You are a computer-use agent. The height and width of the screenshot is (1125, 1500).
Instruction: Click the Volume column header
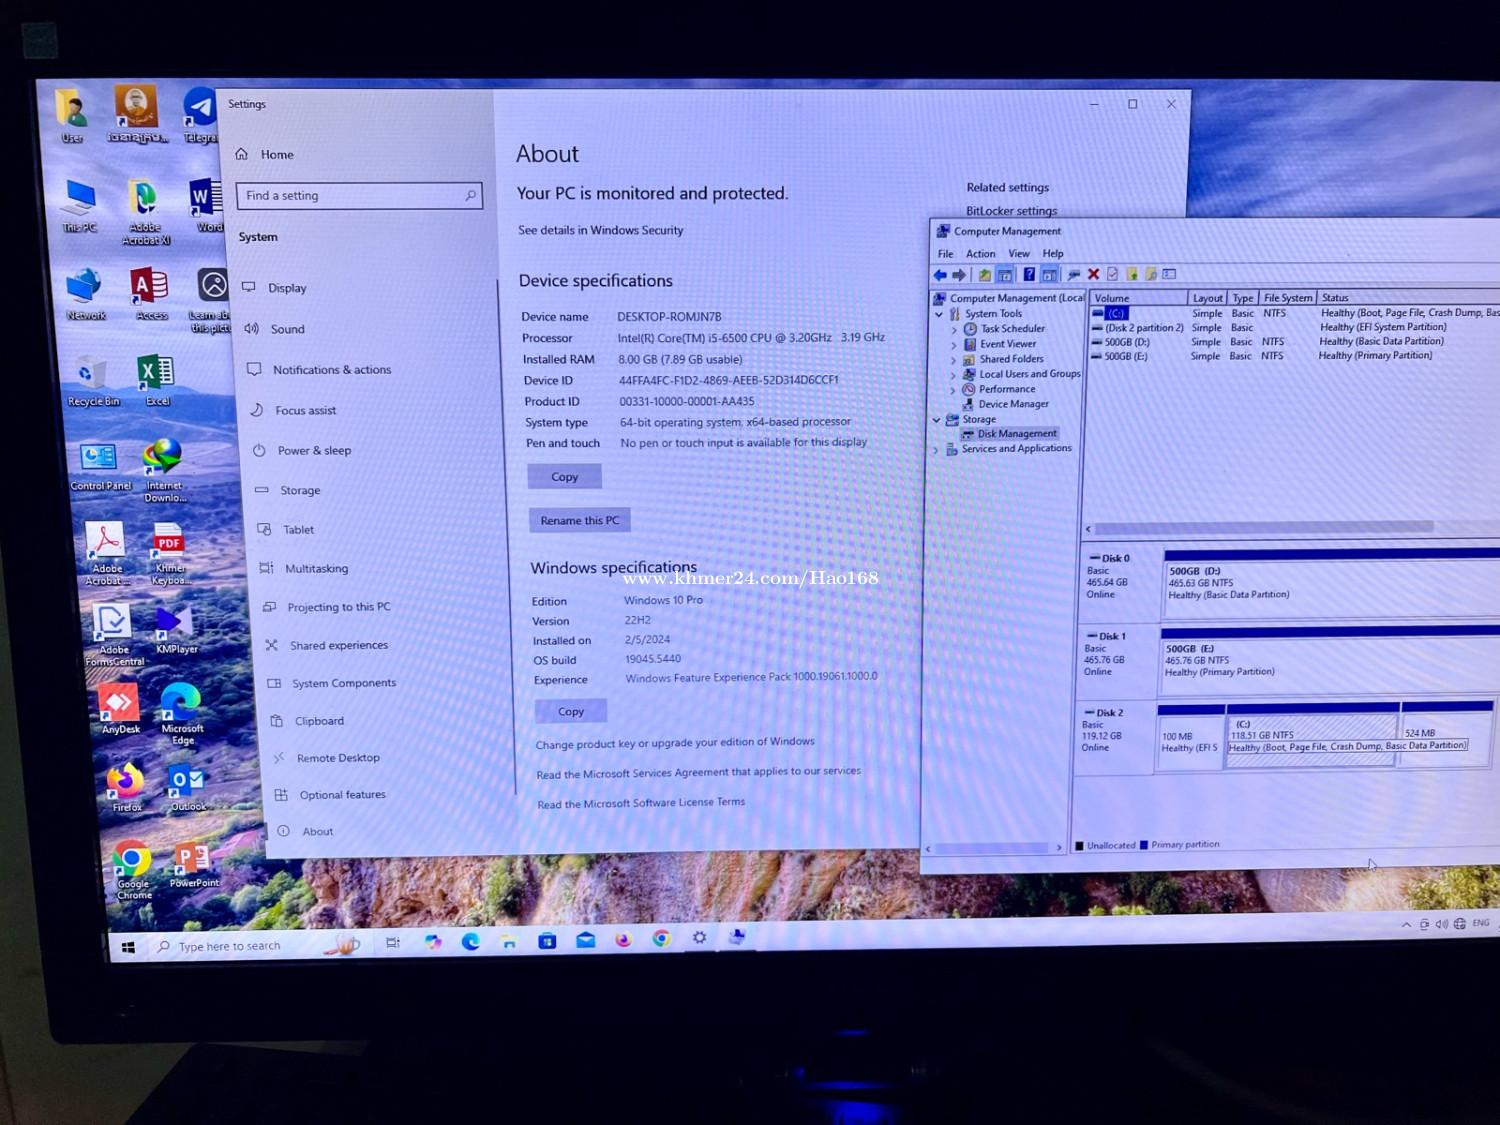tap(1138, 298)
